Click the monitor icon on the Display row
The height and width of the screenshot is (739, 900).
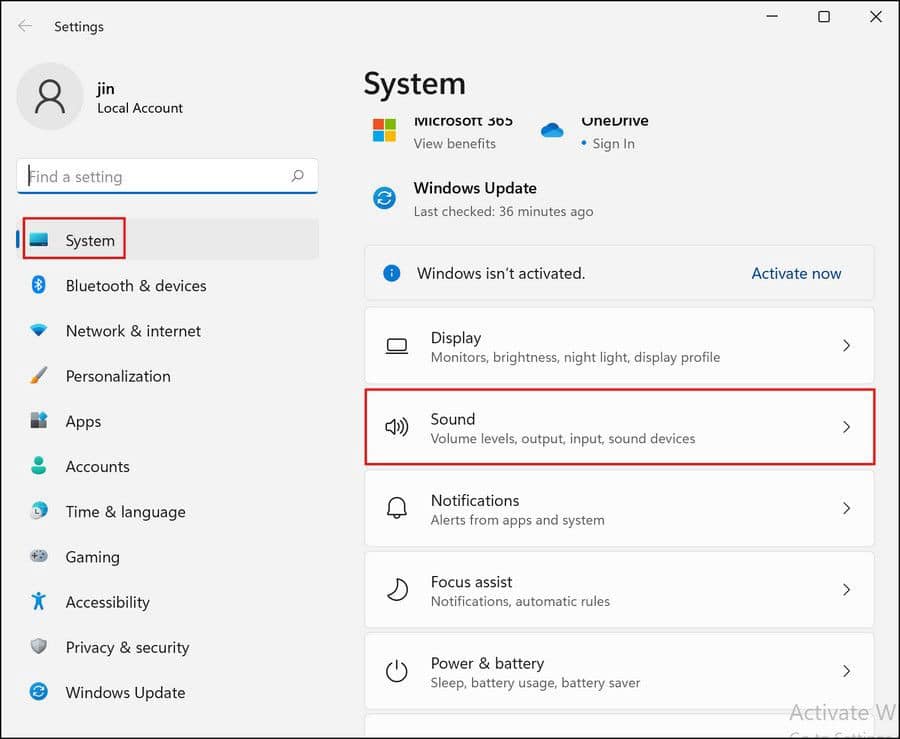397,345
